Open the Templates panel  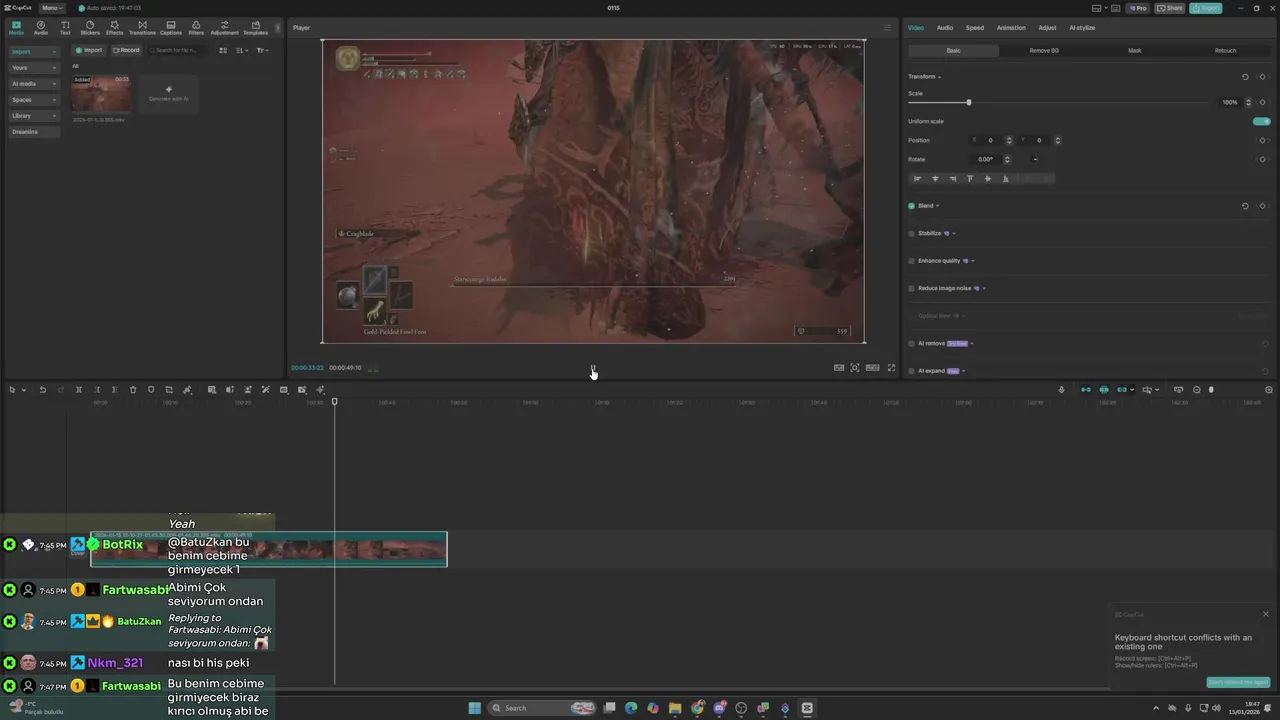pyautogui.click(x=255, y=28)
